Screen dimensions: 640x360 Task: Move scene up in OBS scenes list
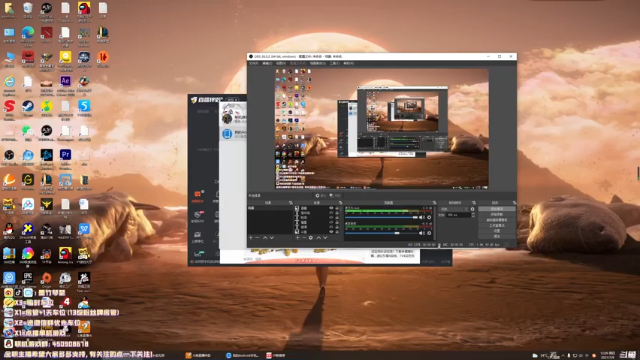point(265,238)
